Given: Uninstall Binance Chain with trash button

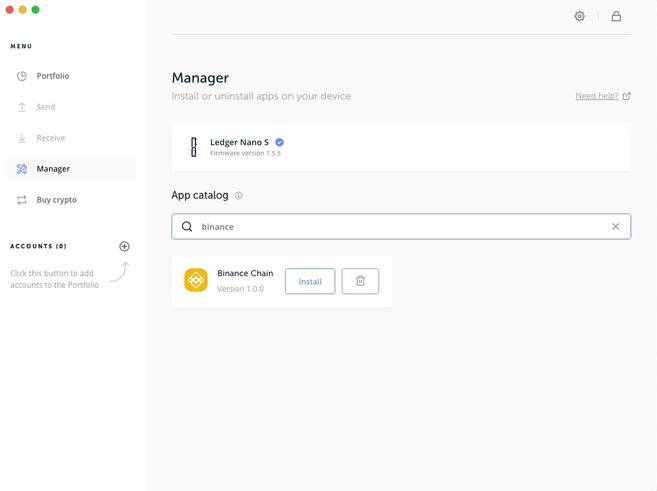Looking at the screenshot, I should [x=360, y=281].
